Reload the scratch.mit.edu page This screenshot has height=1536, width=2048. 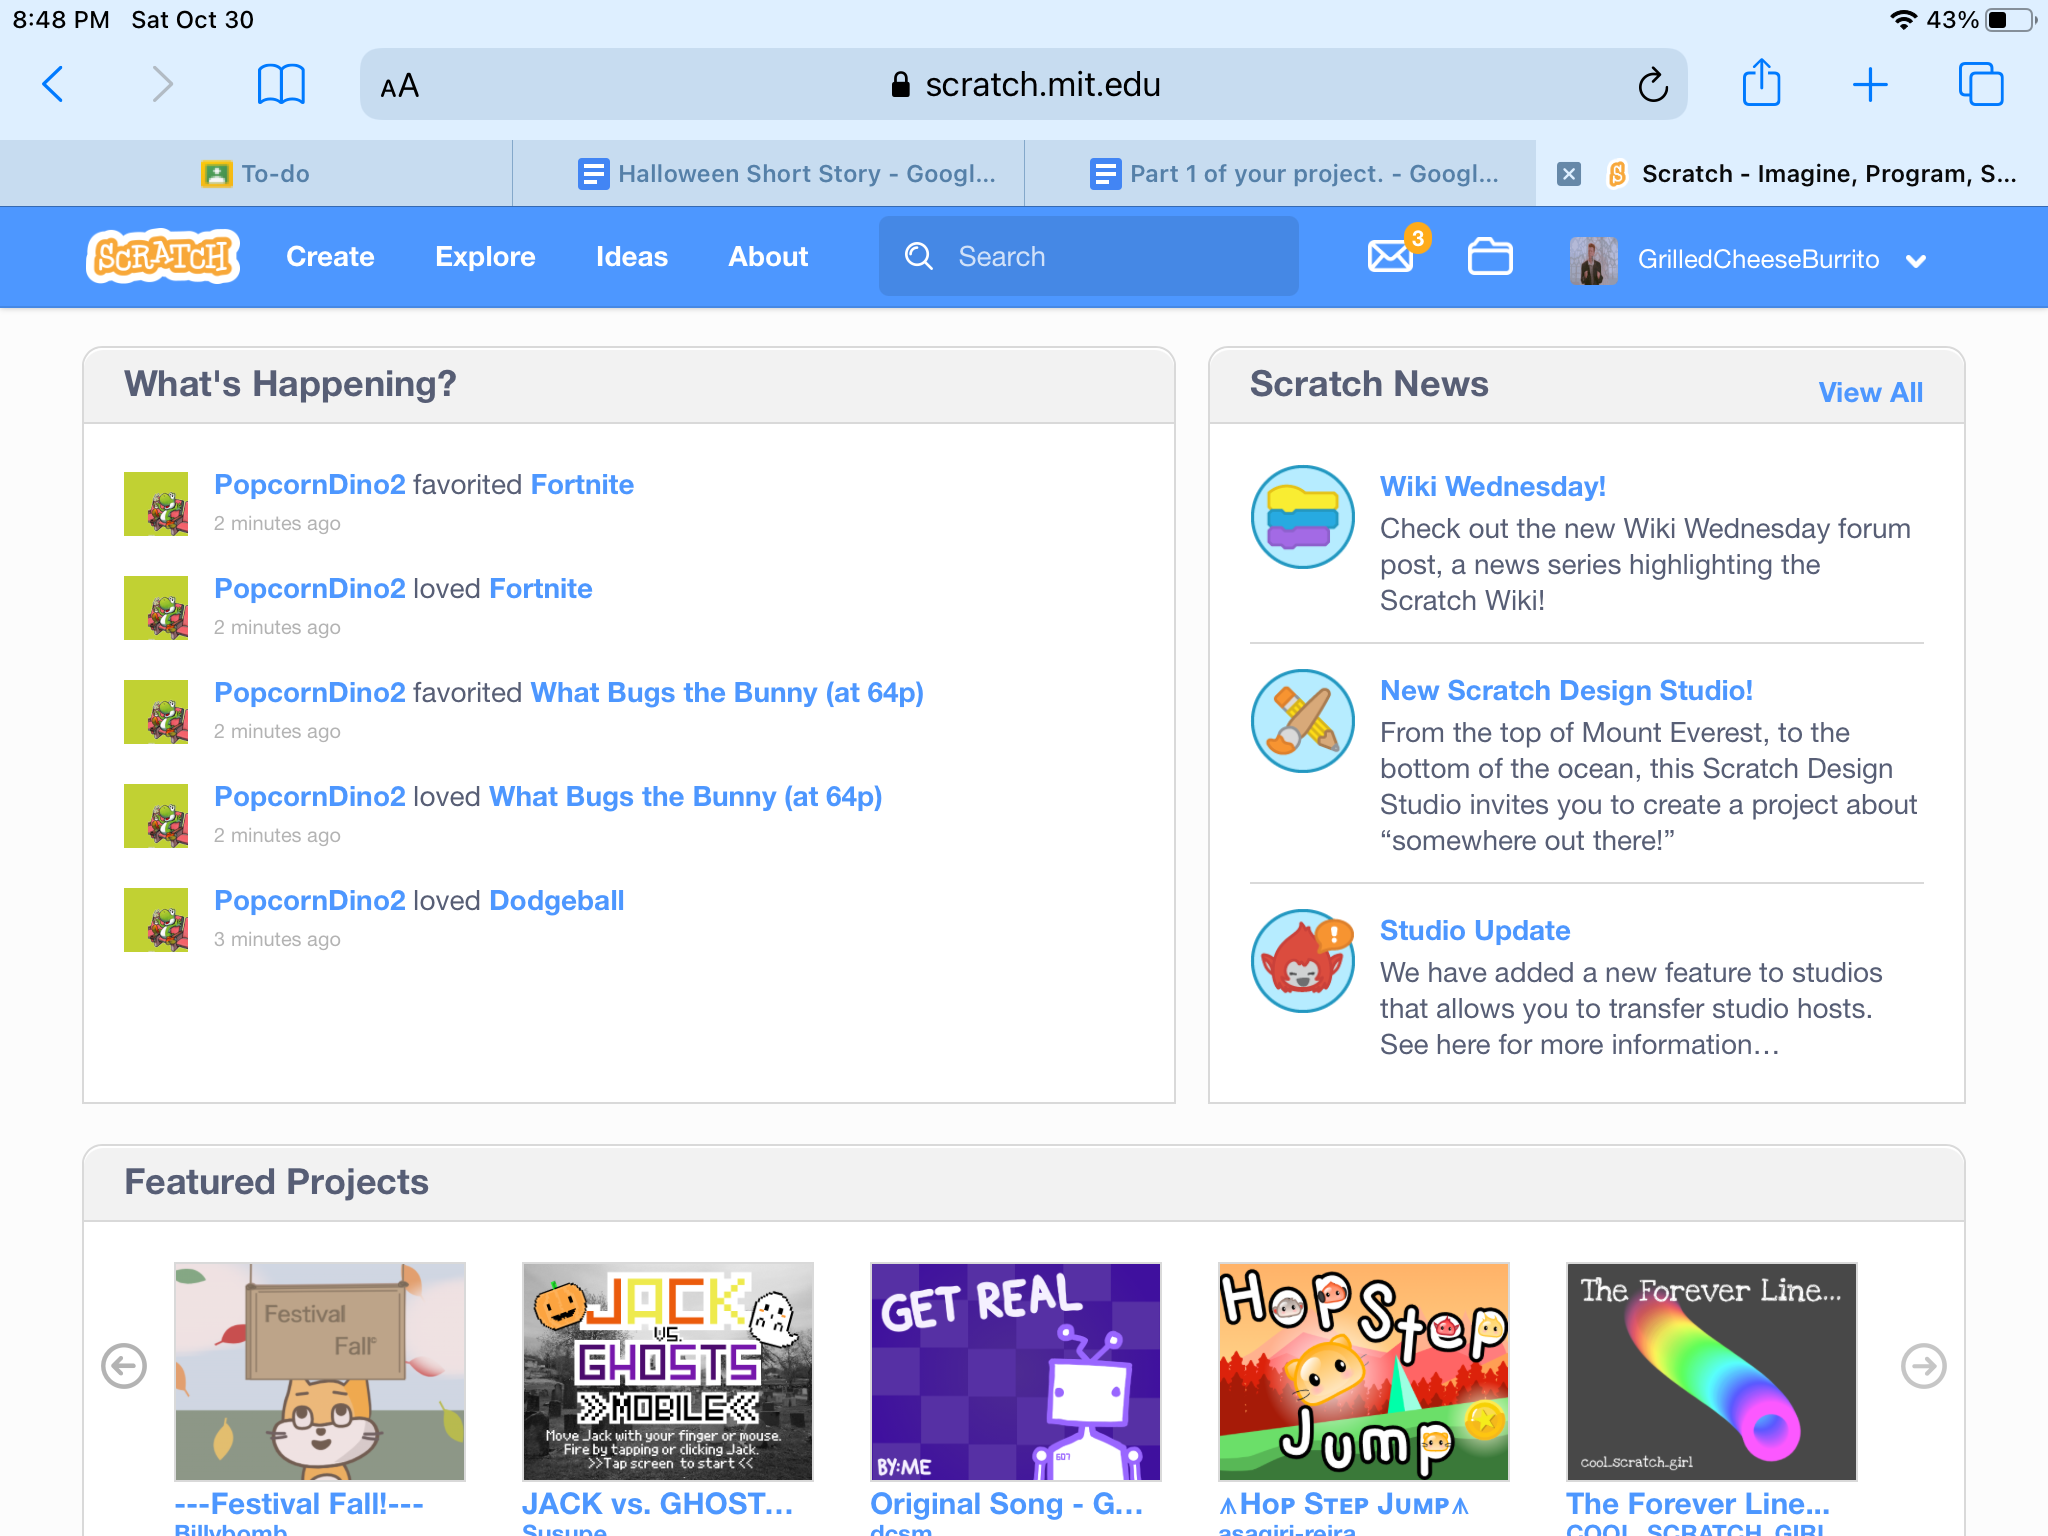[x=1653, y=84]
